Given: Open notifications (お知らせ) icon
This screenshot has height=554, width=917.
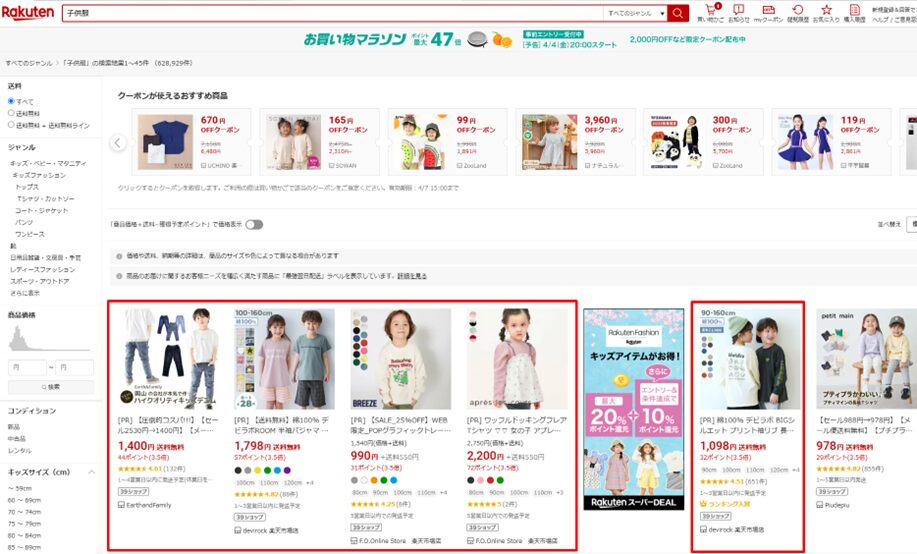Looking at the screenshot, I should 738,12.
